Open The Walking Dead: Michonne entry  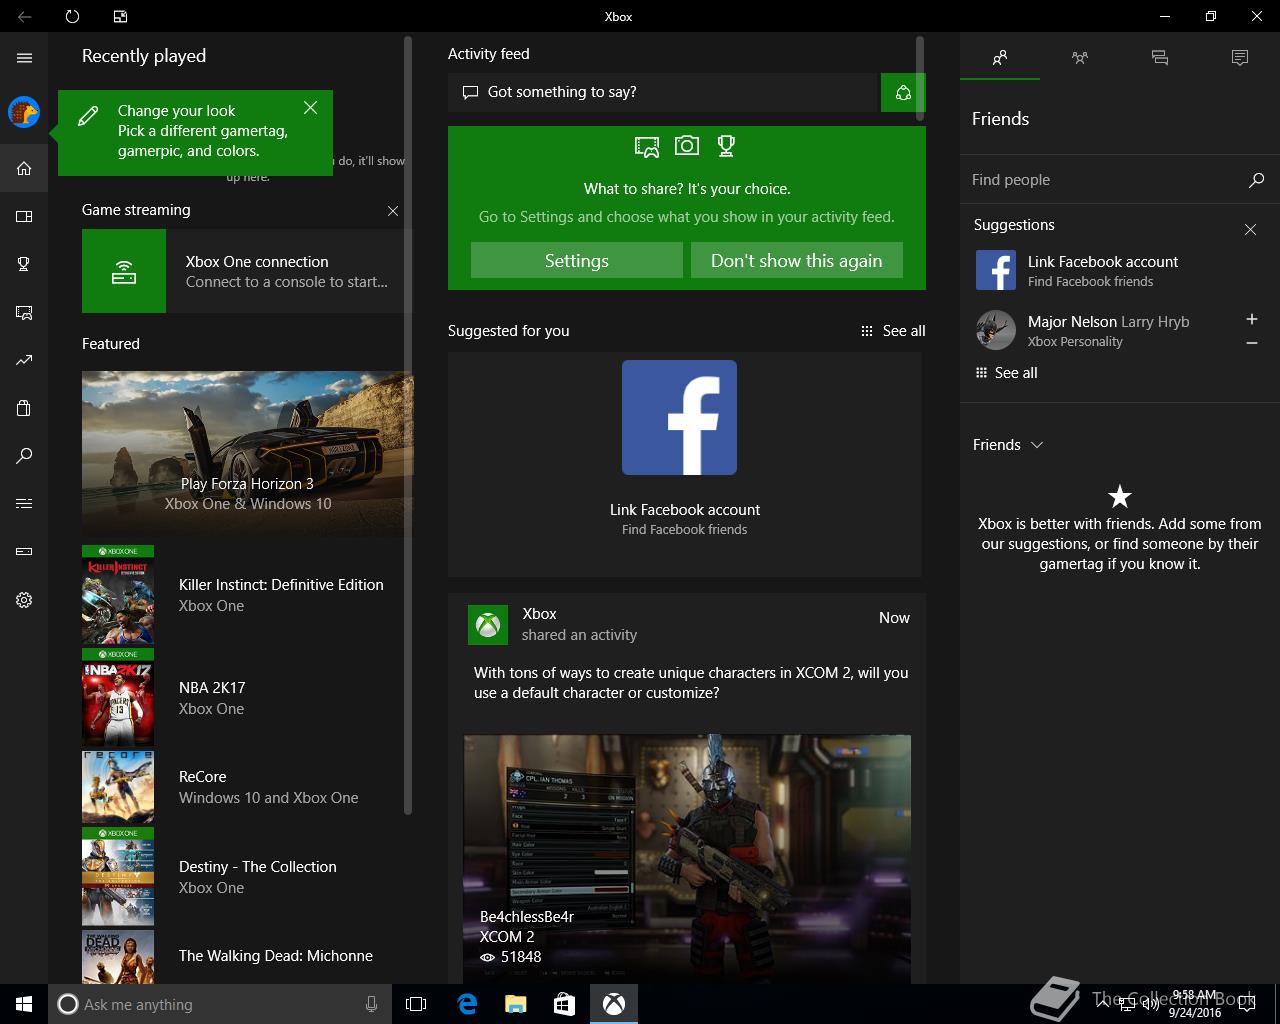[x=247, y=956]
